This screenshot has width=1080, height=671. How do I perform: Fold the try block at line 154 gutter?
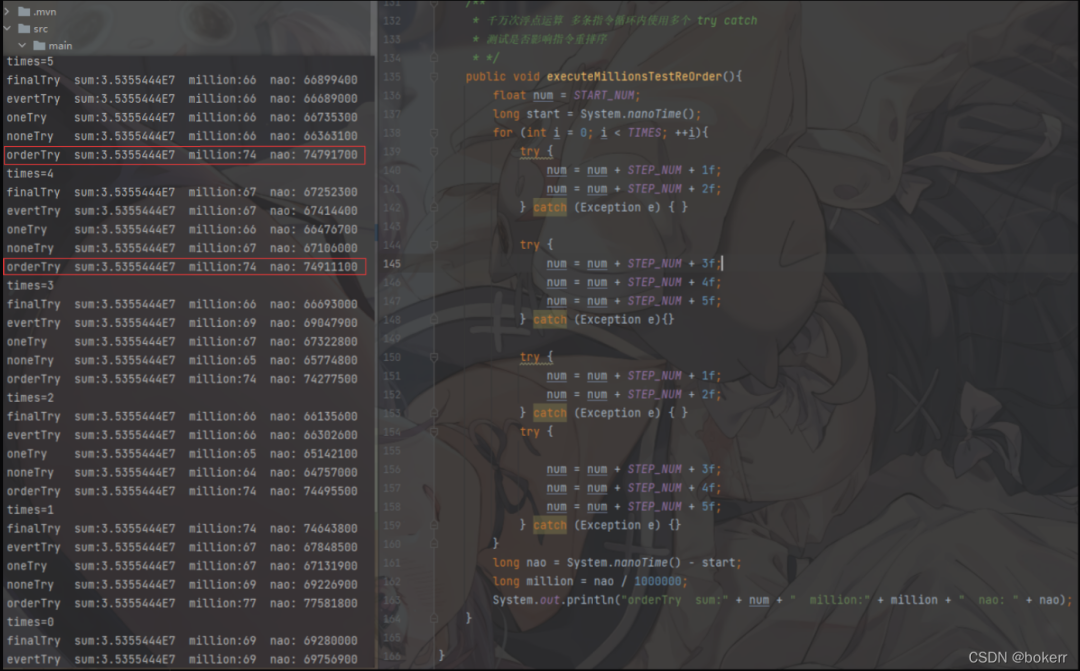[434, 431]
